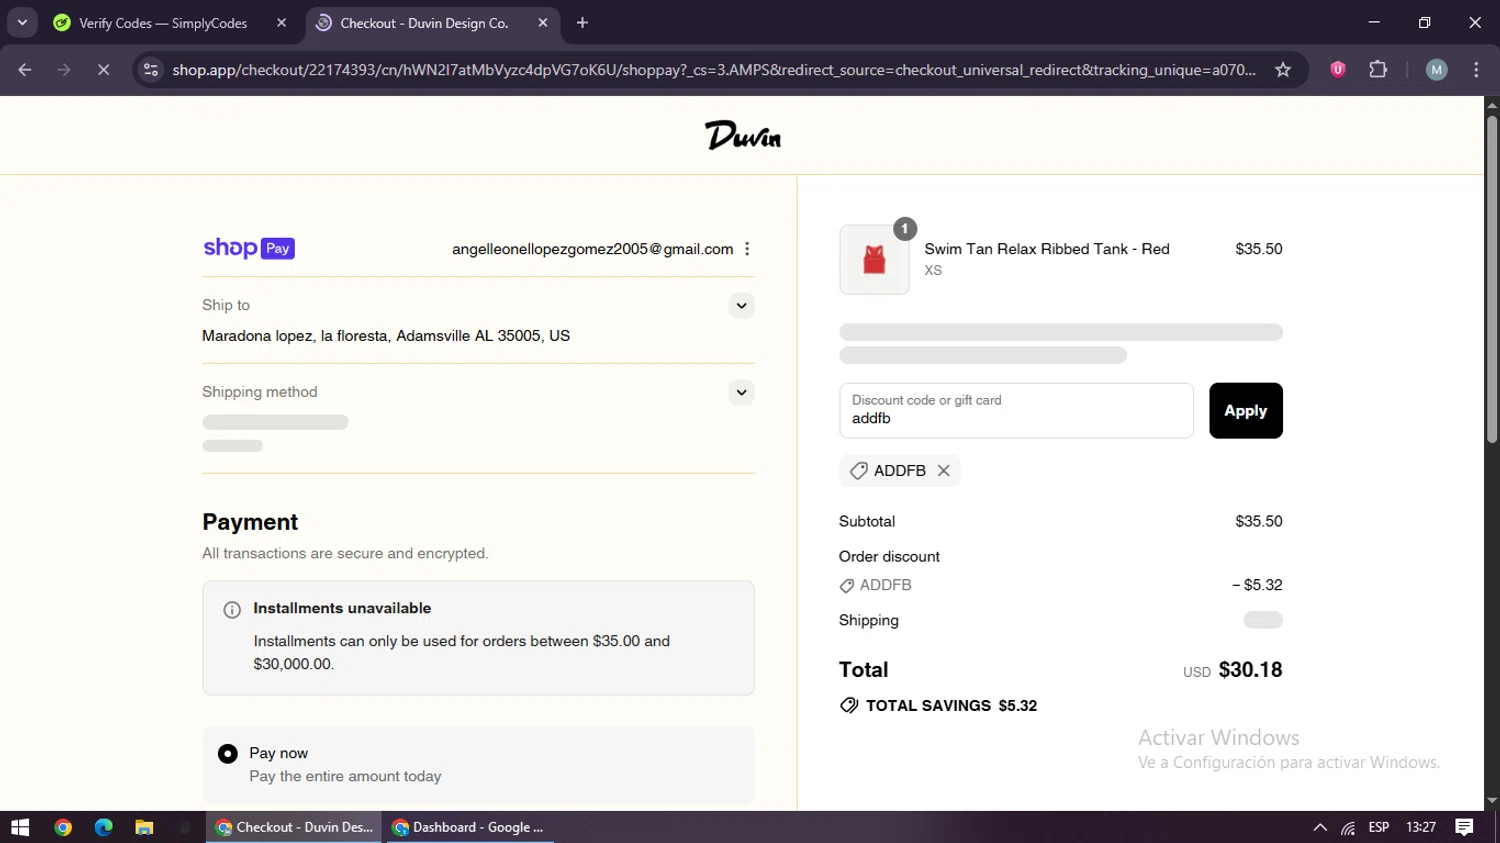1500x843 pixels.
Task: Open a new browser tab
Action: point(582,23)
